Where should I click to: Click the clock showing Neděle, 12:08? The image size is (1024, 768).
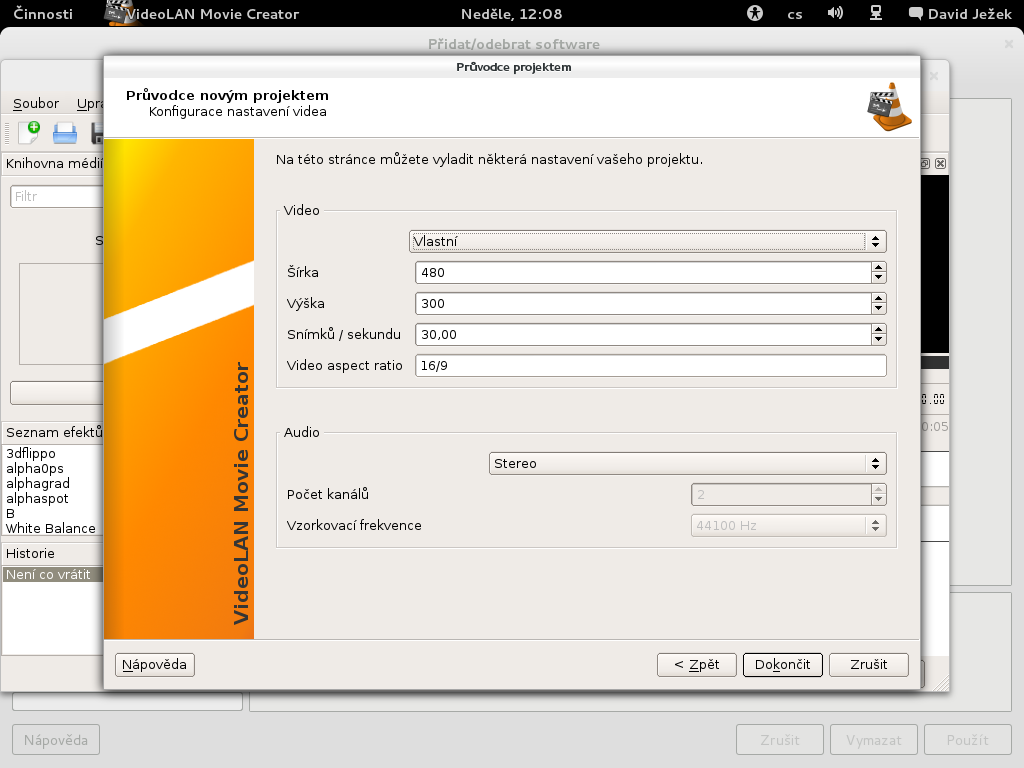(511, 14)
